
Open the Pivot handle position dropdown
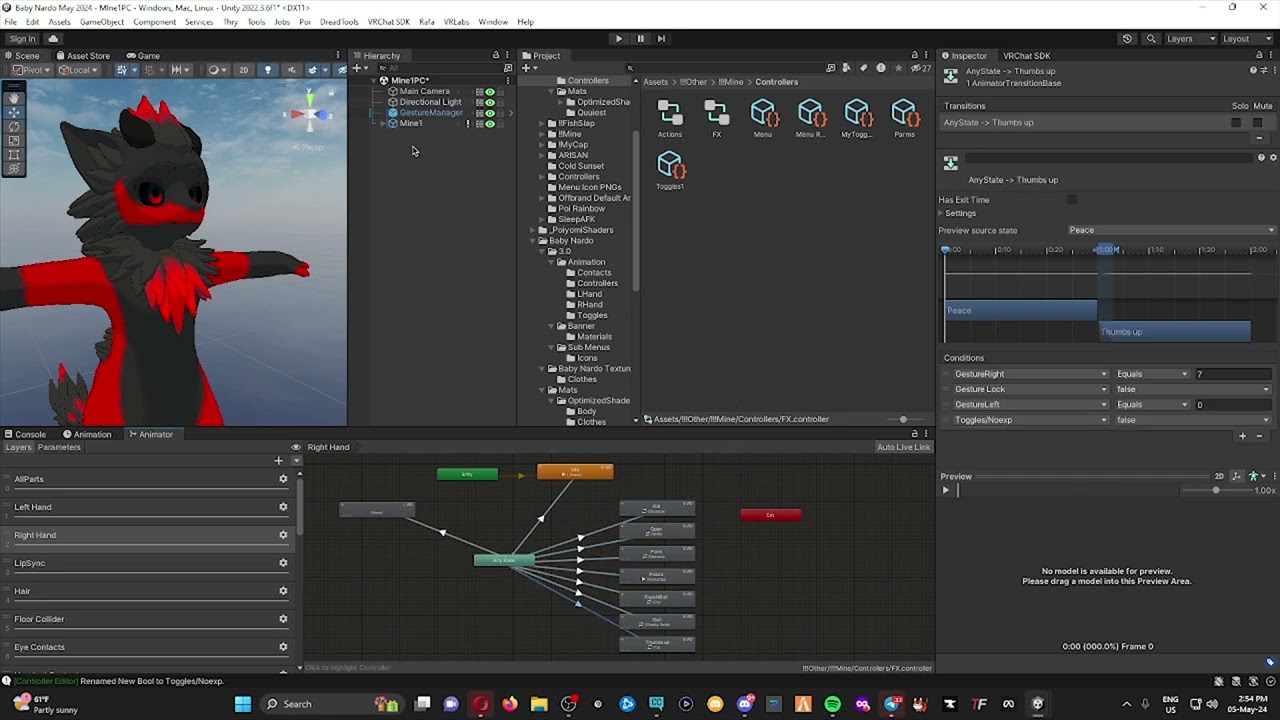(x=30, y=70)
